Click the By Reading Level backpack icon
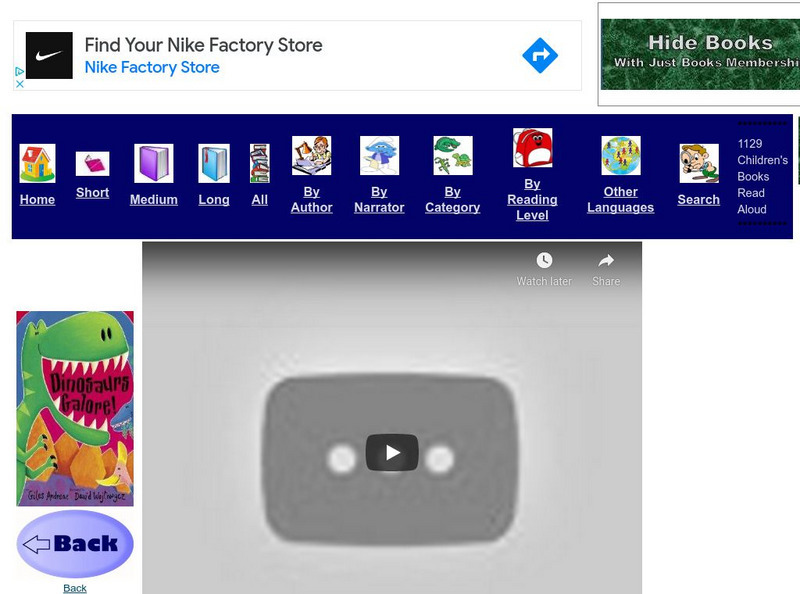The height and width of the screenshot is (594, 800). (x=532, y=148)
